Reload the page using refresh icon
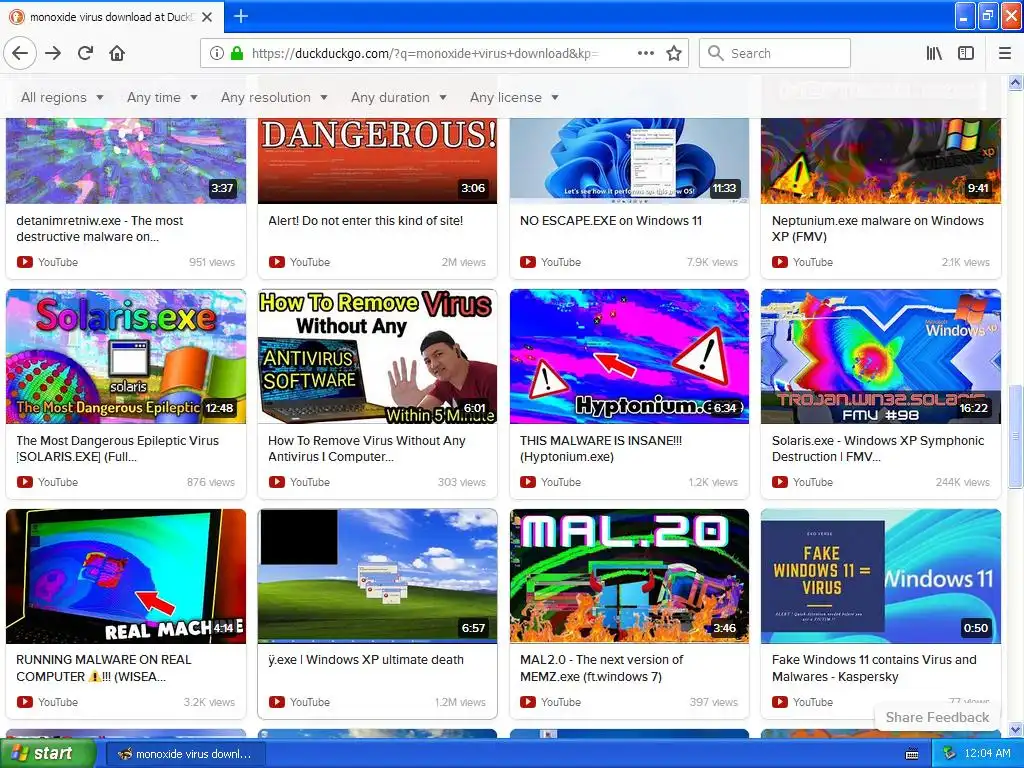1024x768 pixels. tap(86, 54)
